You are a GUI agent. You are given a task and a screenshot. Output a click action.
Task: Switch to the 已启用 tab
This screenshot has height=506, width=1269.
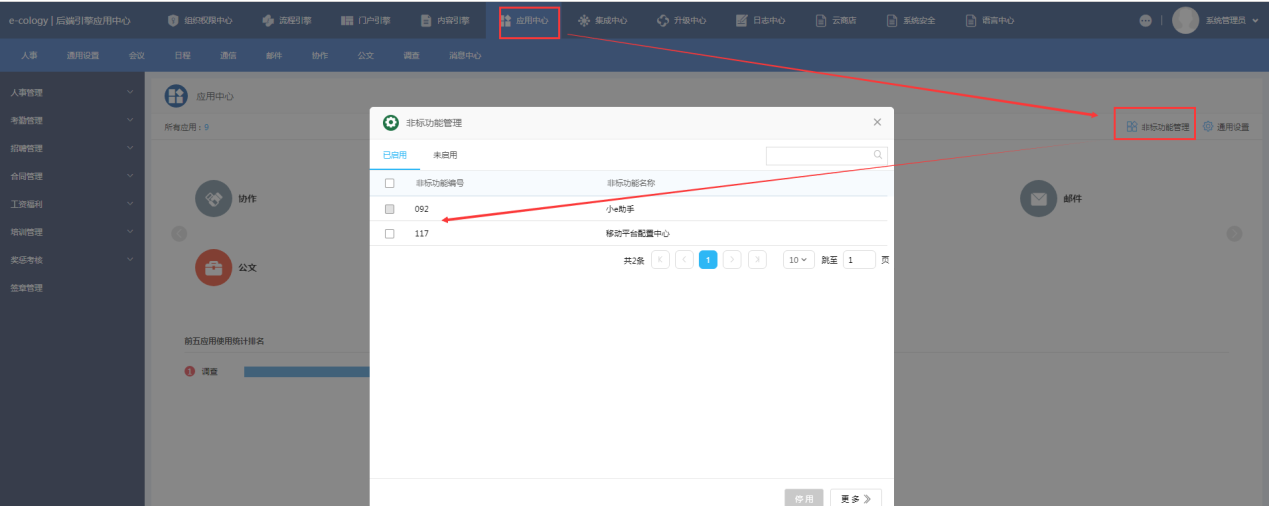pyautogui.click(x=394, y=155)
